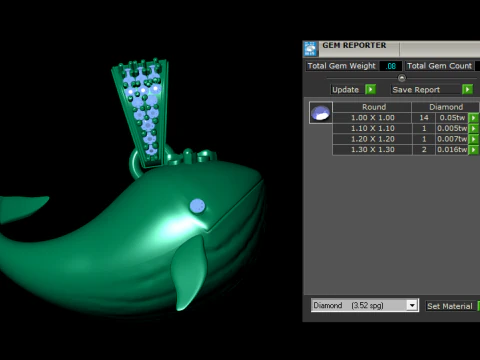Click the 0.016tw weight cell

point(452,150)
